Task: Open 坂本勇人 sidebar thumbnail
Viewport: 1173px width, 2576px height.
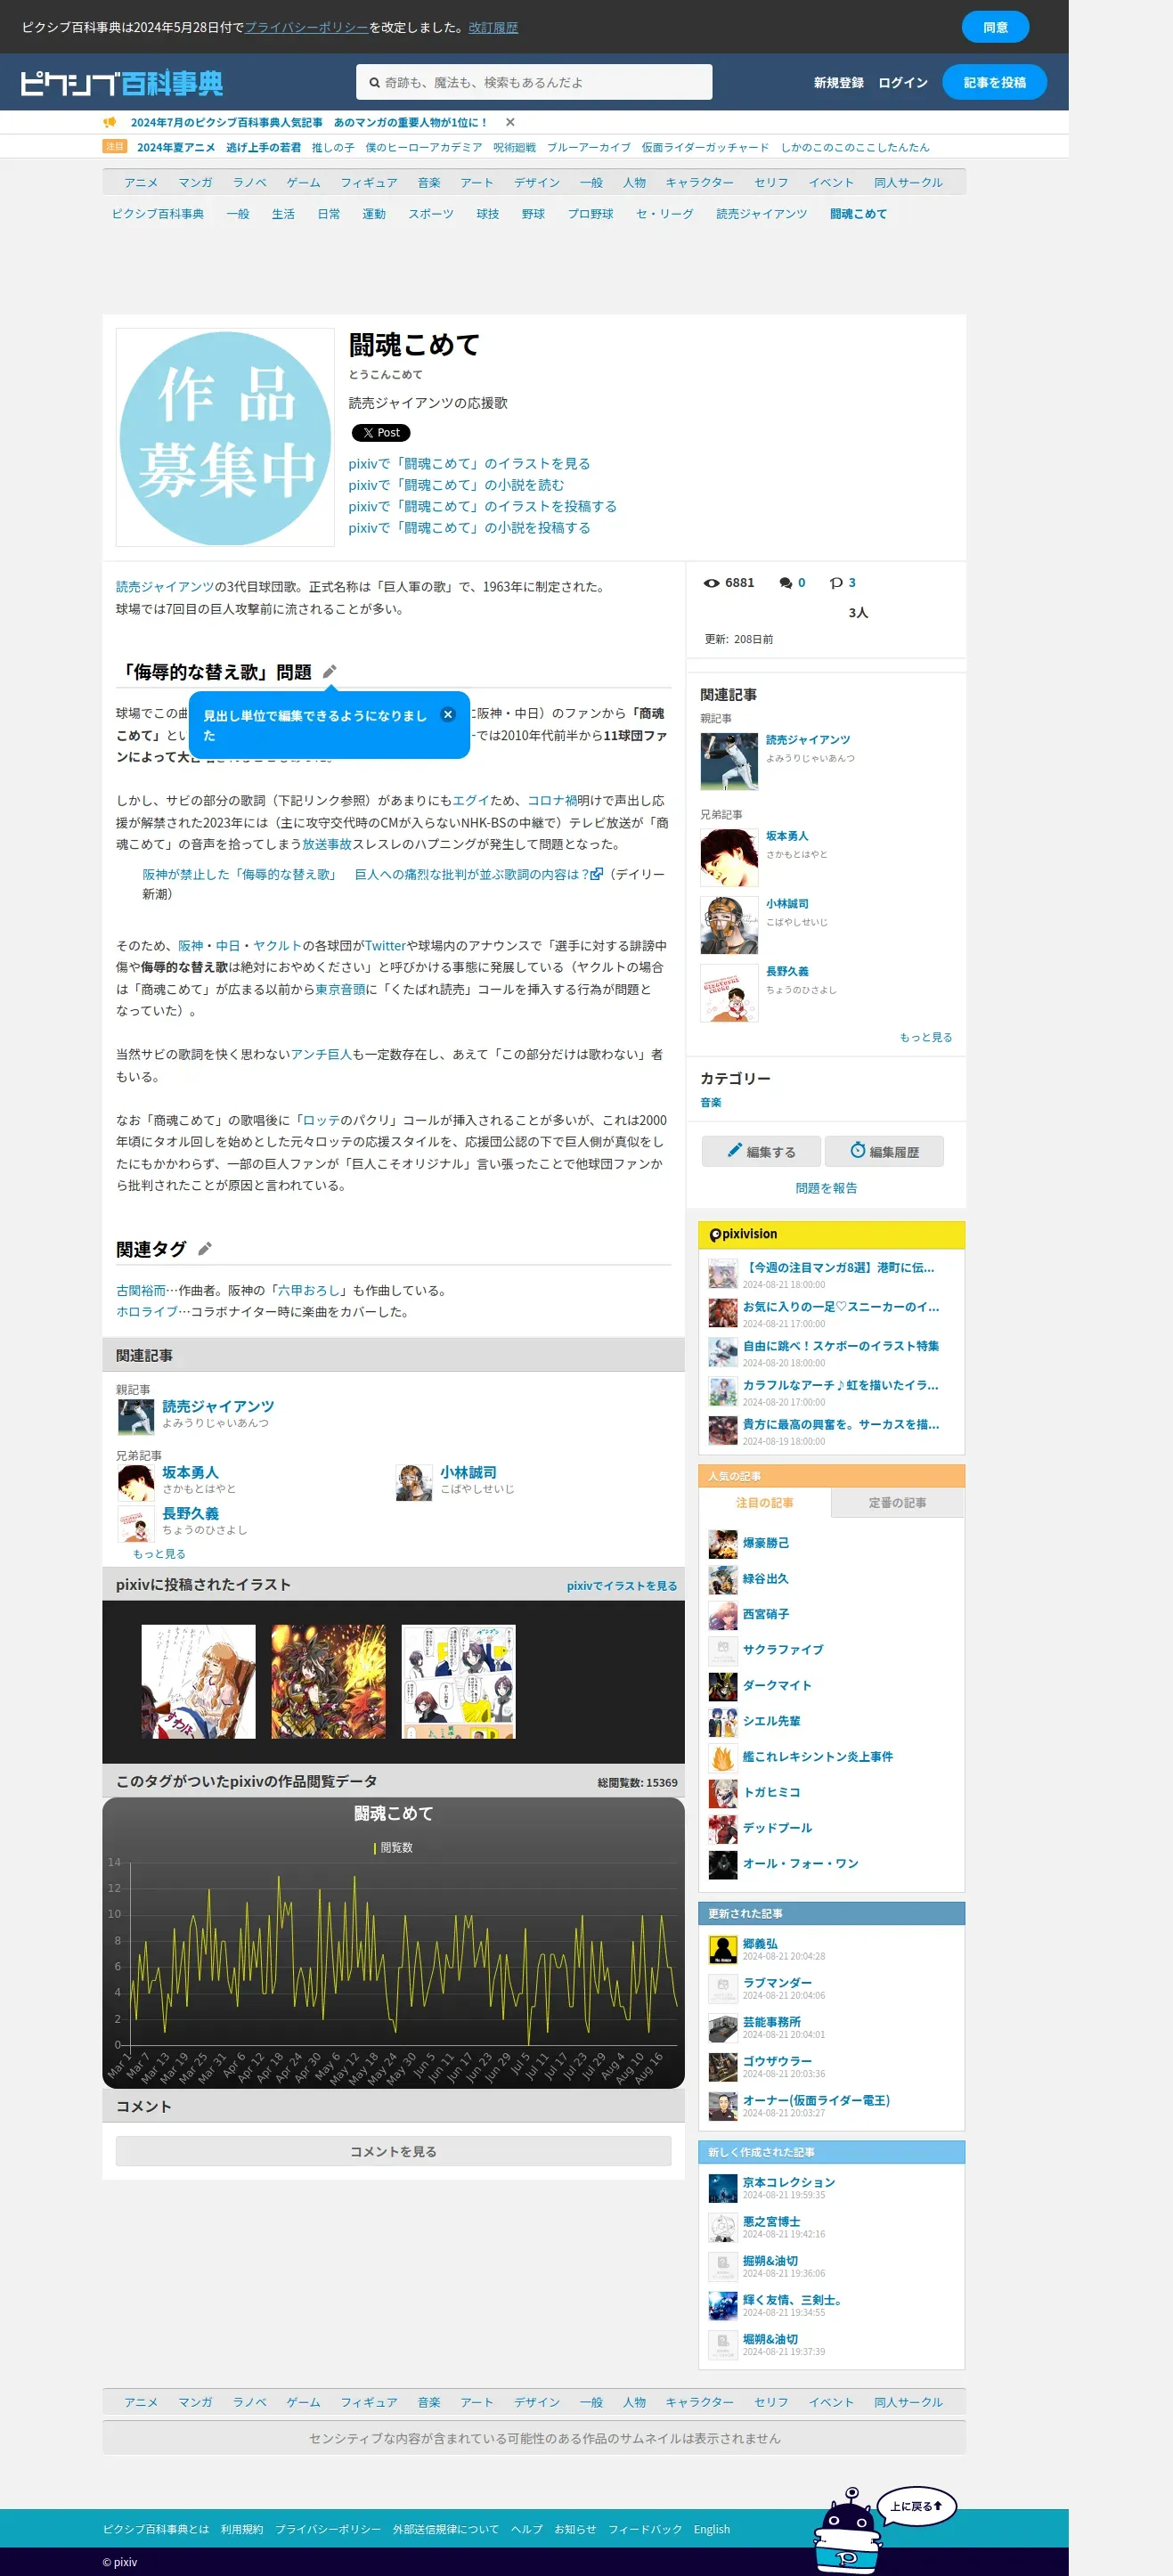Action: click(x=729, y=858)
